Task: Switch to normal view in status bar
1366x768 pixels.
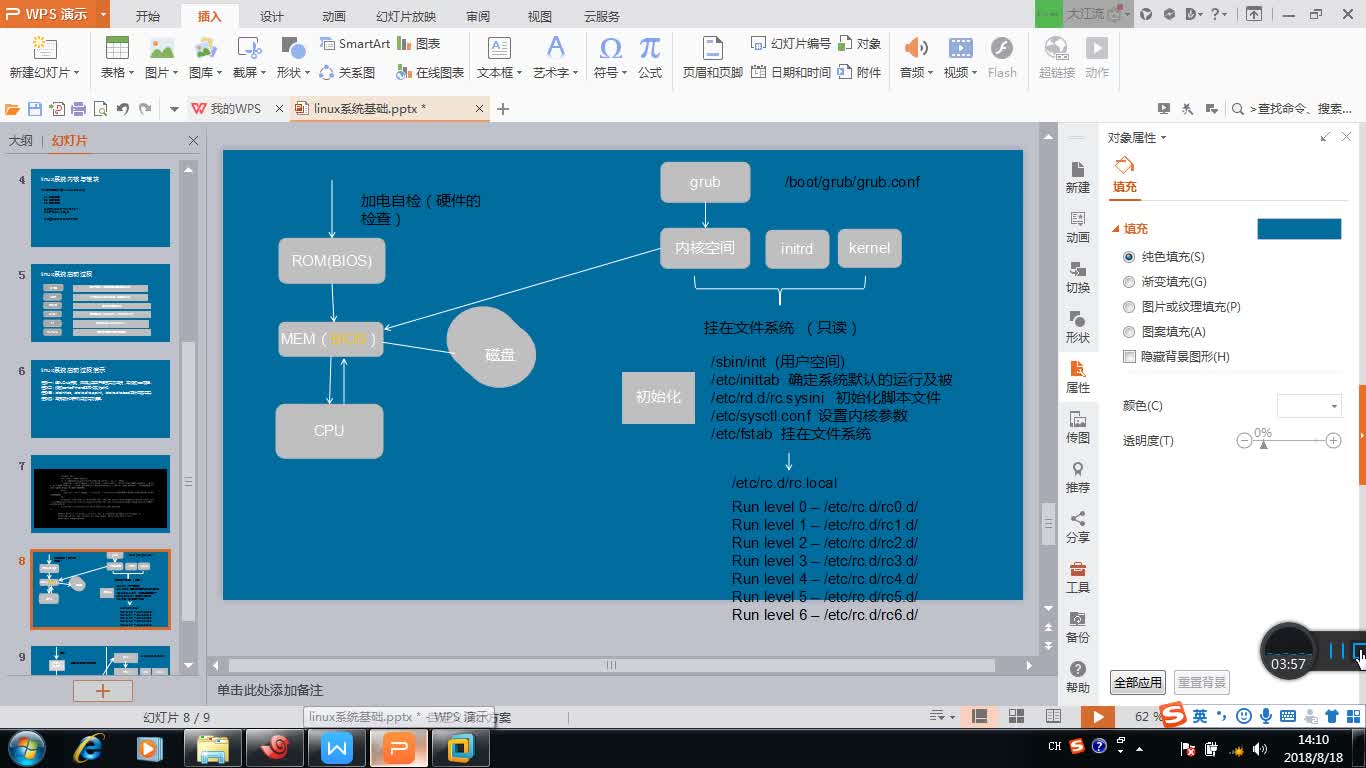Action: (980, 716)
